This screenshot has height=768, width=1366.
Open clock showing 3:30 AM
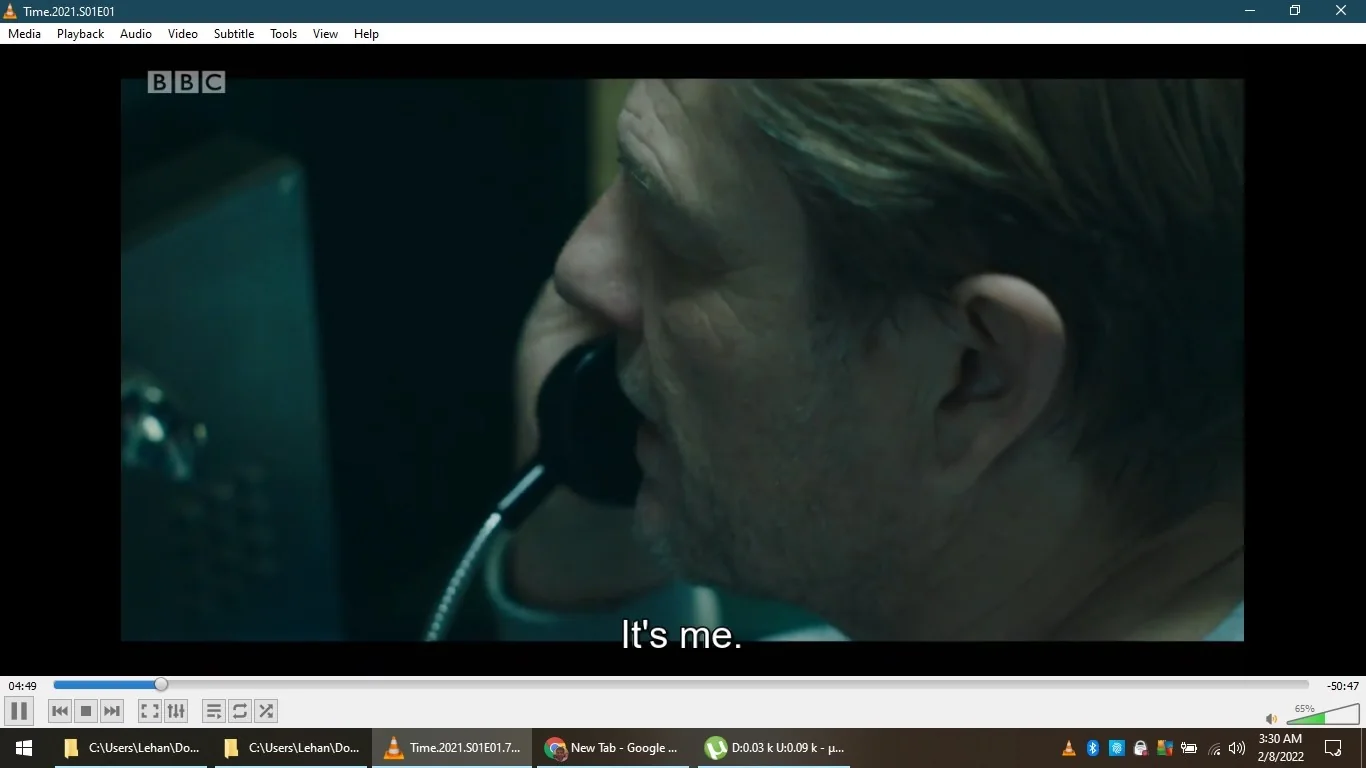1281,748
